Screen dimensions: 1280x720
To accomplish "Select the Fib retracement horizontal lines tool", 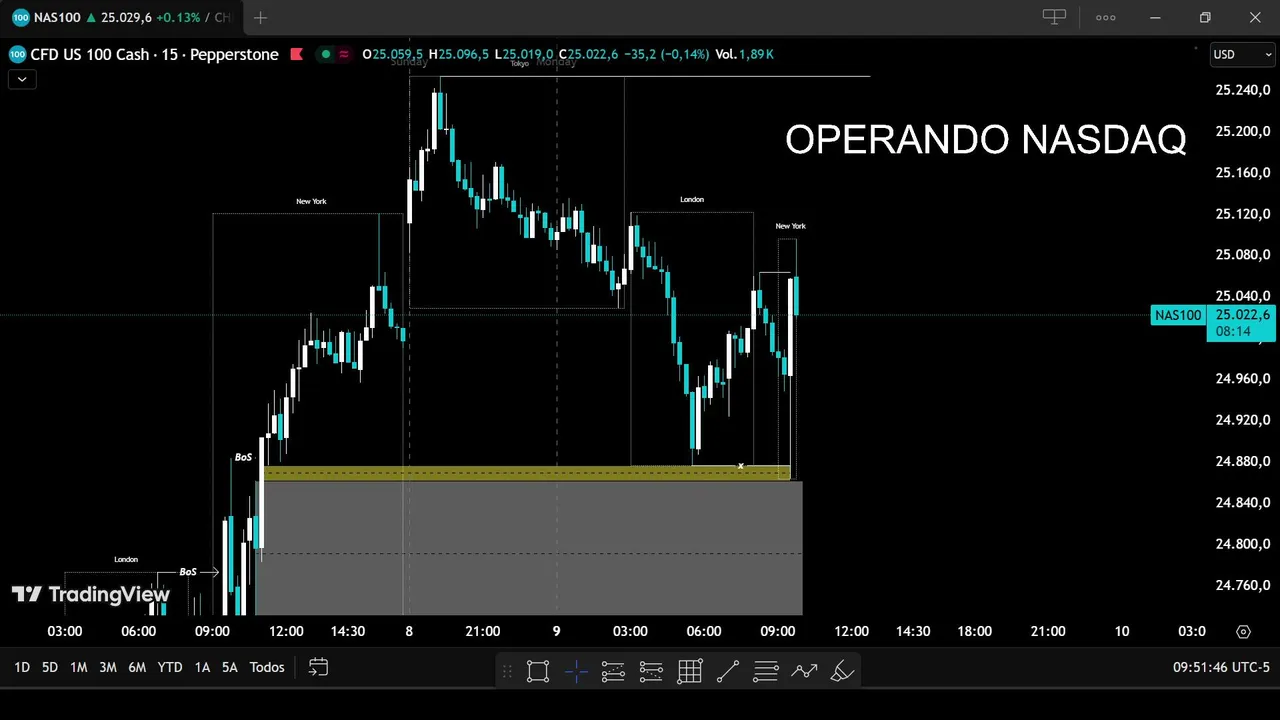I will [x=766, y=671].
